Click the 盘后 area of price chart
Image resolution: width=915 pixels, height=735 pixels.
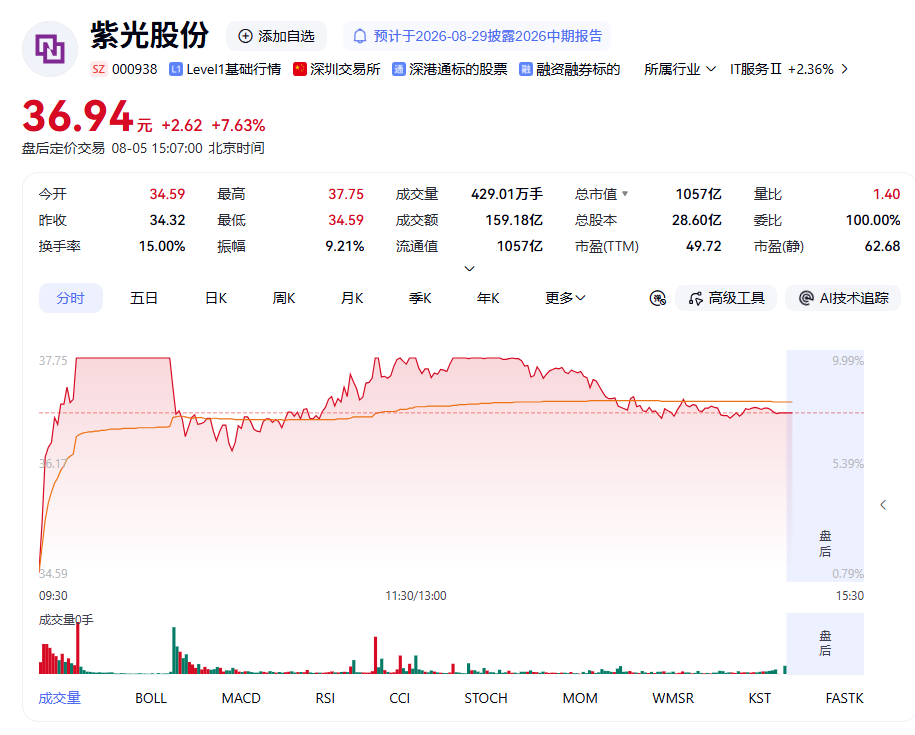tap(825, 466)
